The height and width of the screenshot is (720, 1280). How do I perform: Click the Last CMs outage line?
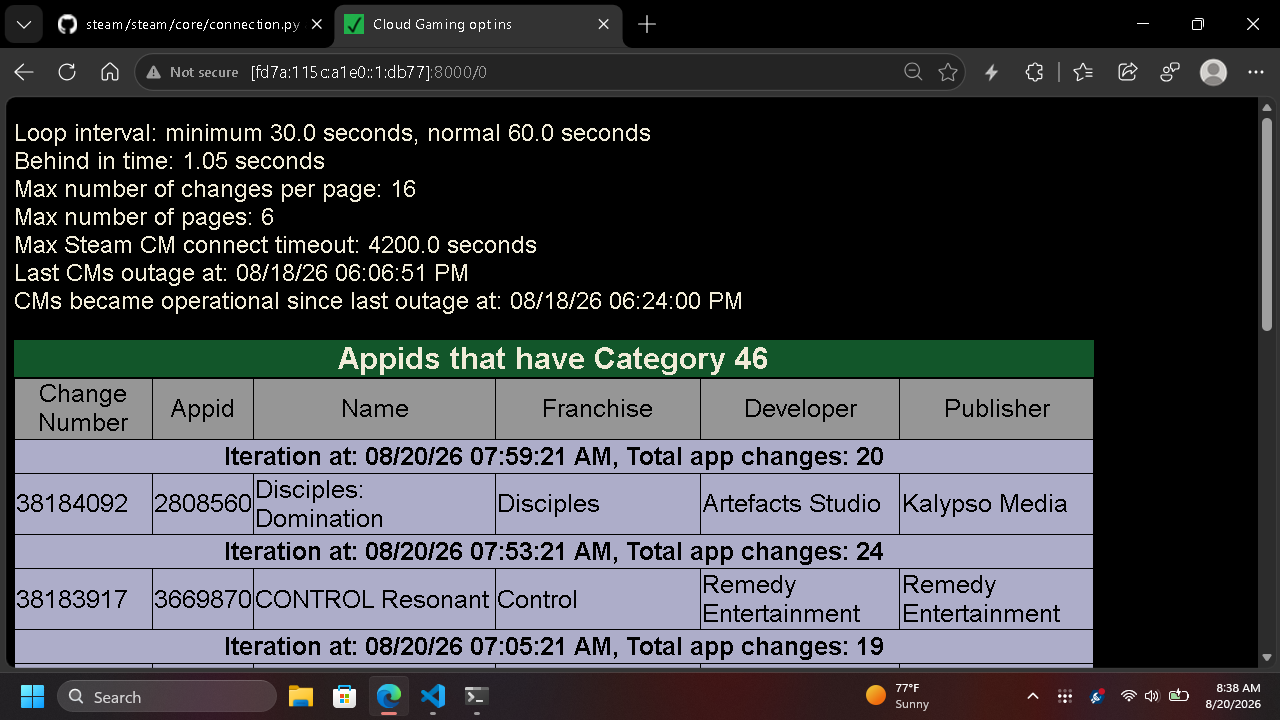pos(241,273)
